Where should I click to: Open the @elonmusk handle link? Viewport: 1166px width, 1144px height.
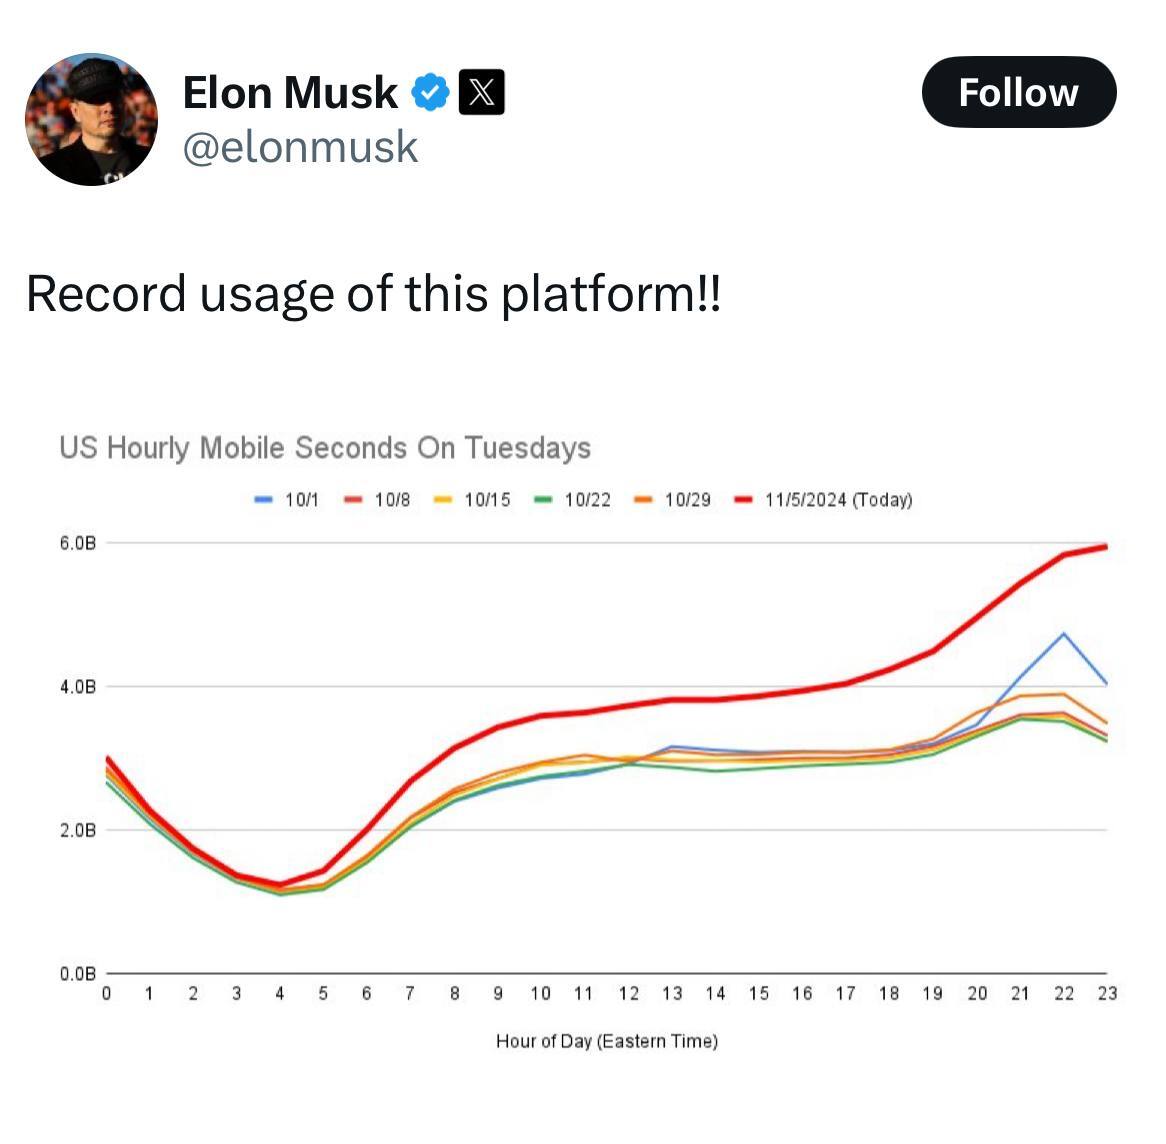point(300,147)
